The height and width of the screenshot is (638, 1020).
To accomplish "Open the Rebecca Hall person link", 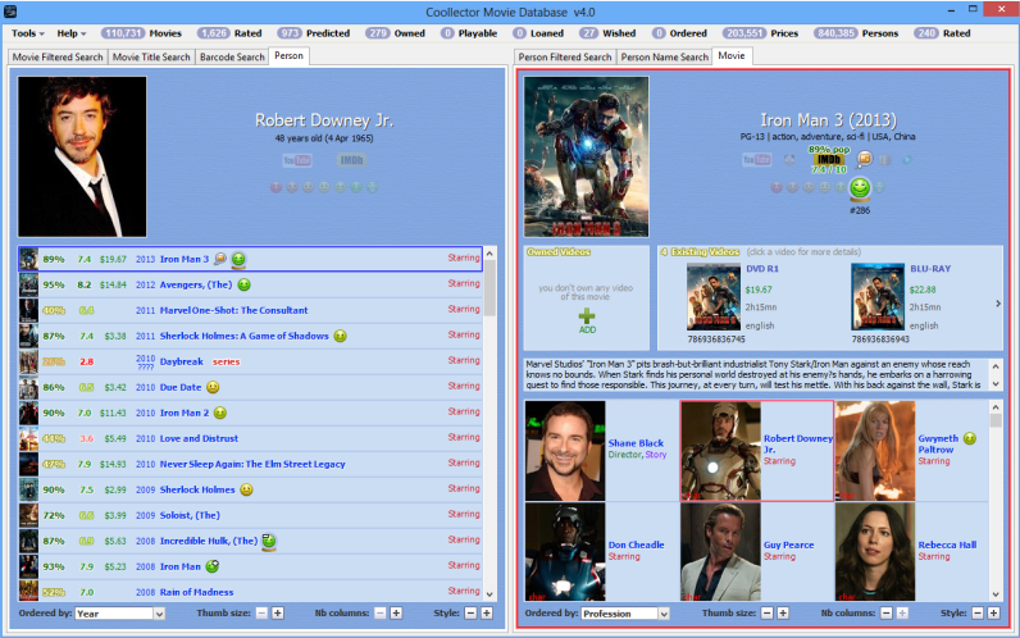I will pyautogui.click(x=947, y=545).
